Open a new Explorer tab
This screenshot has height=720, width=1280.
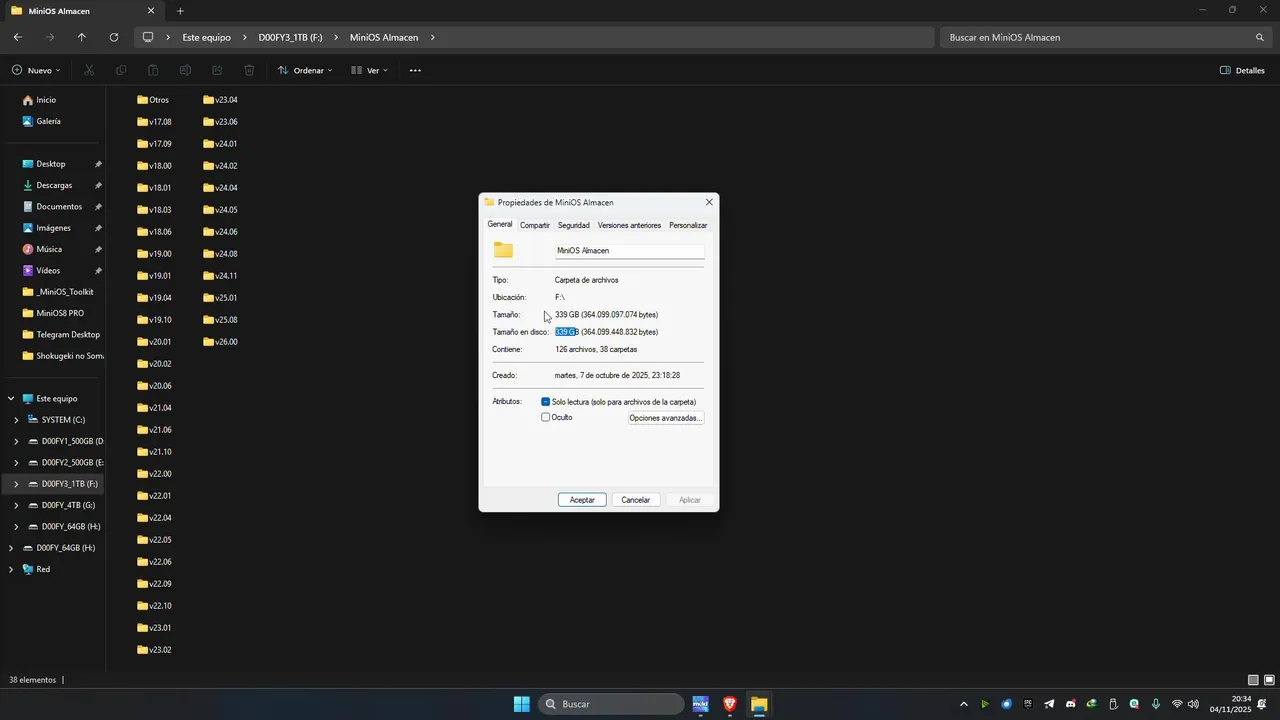point(180,11)
